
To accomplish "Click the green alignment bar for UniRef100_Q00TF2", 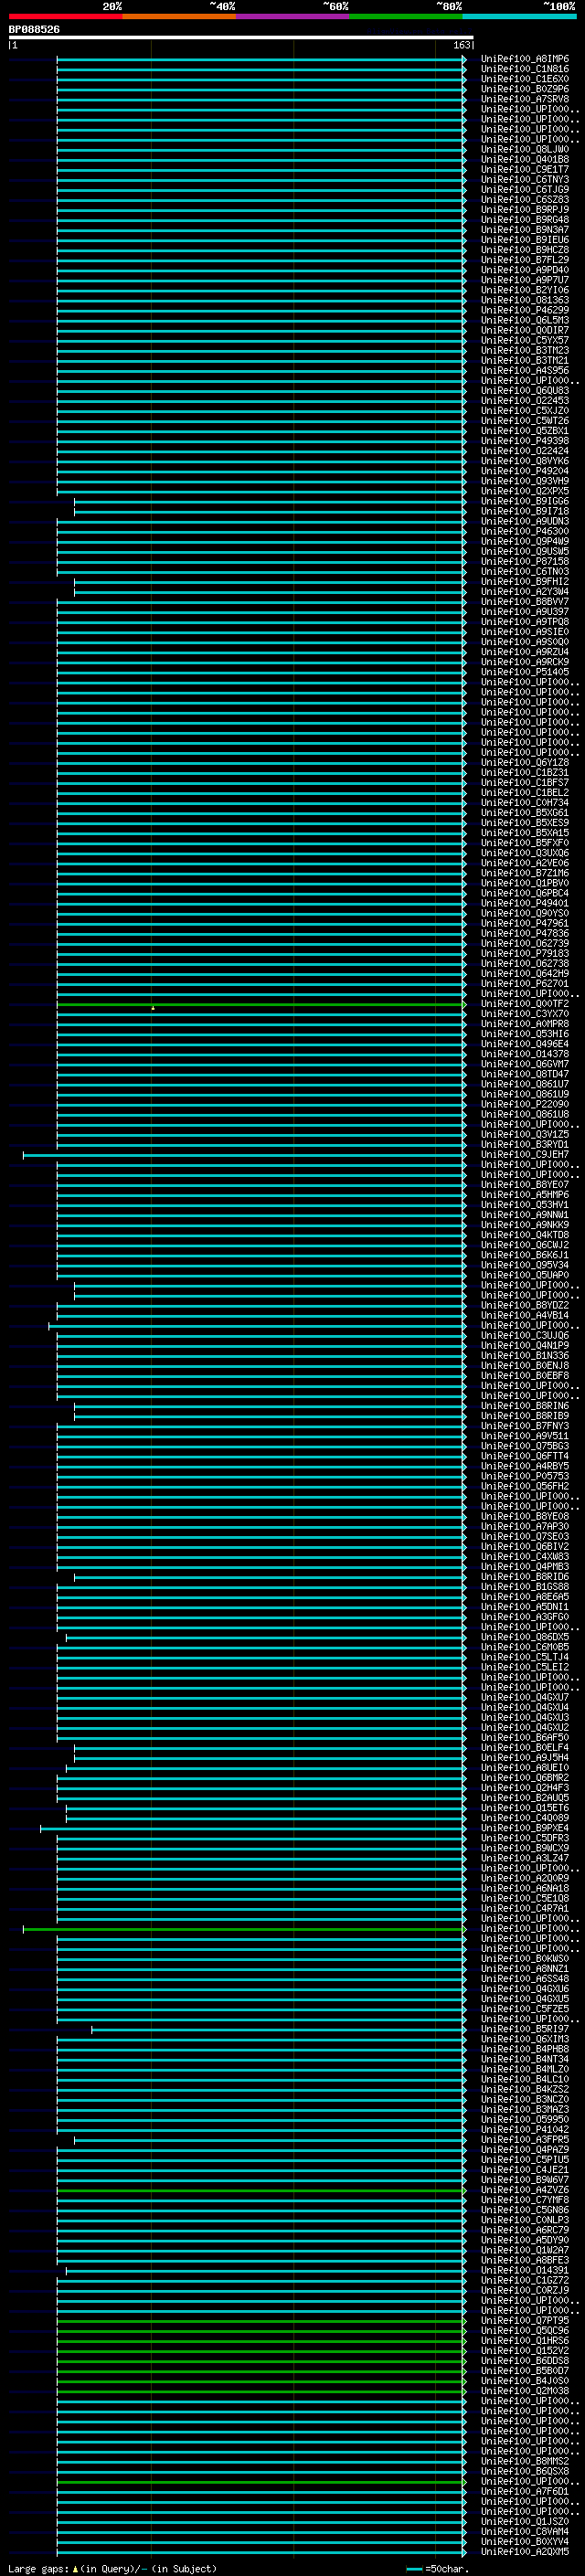I will point(261,1004).
